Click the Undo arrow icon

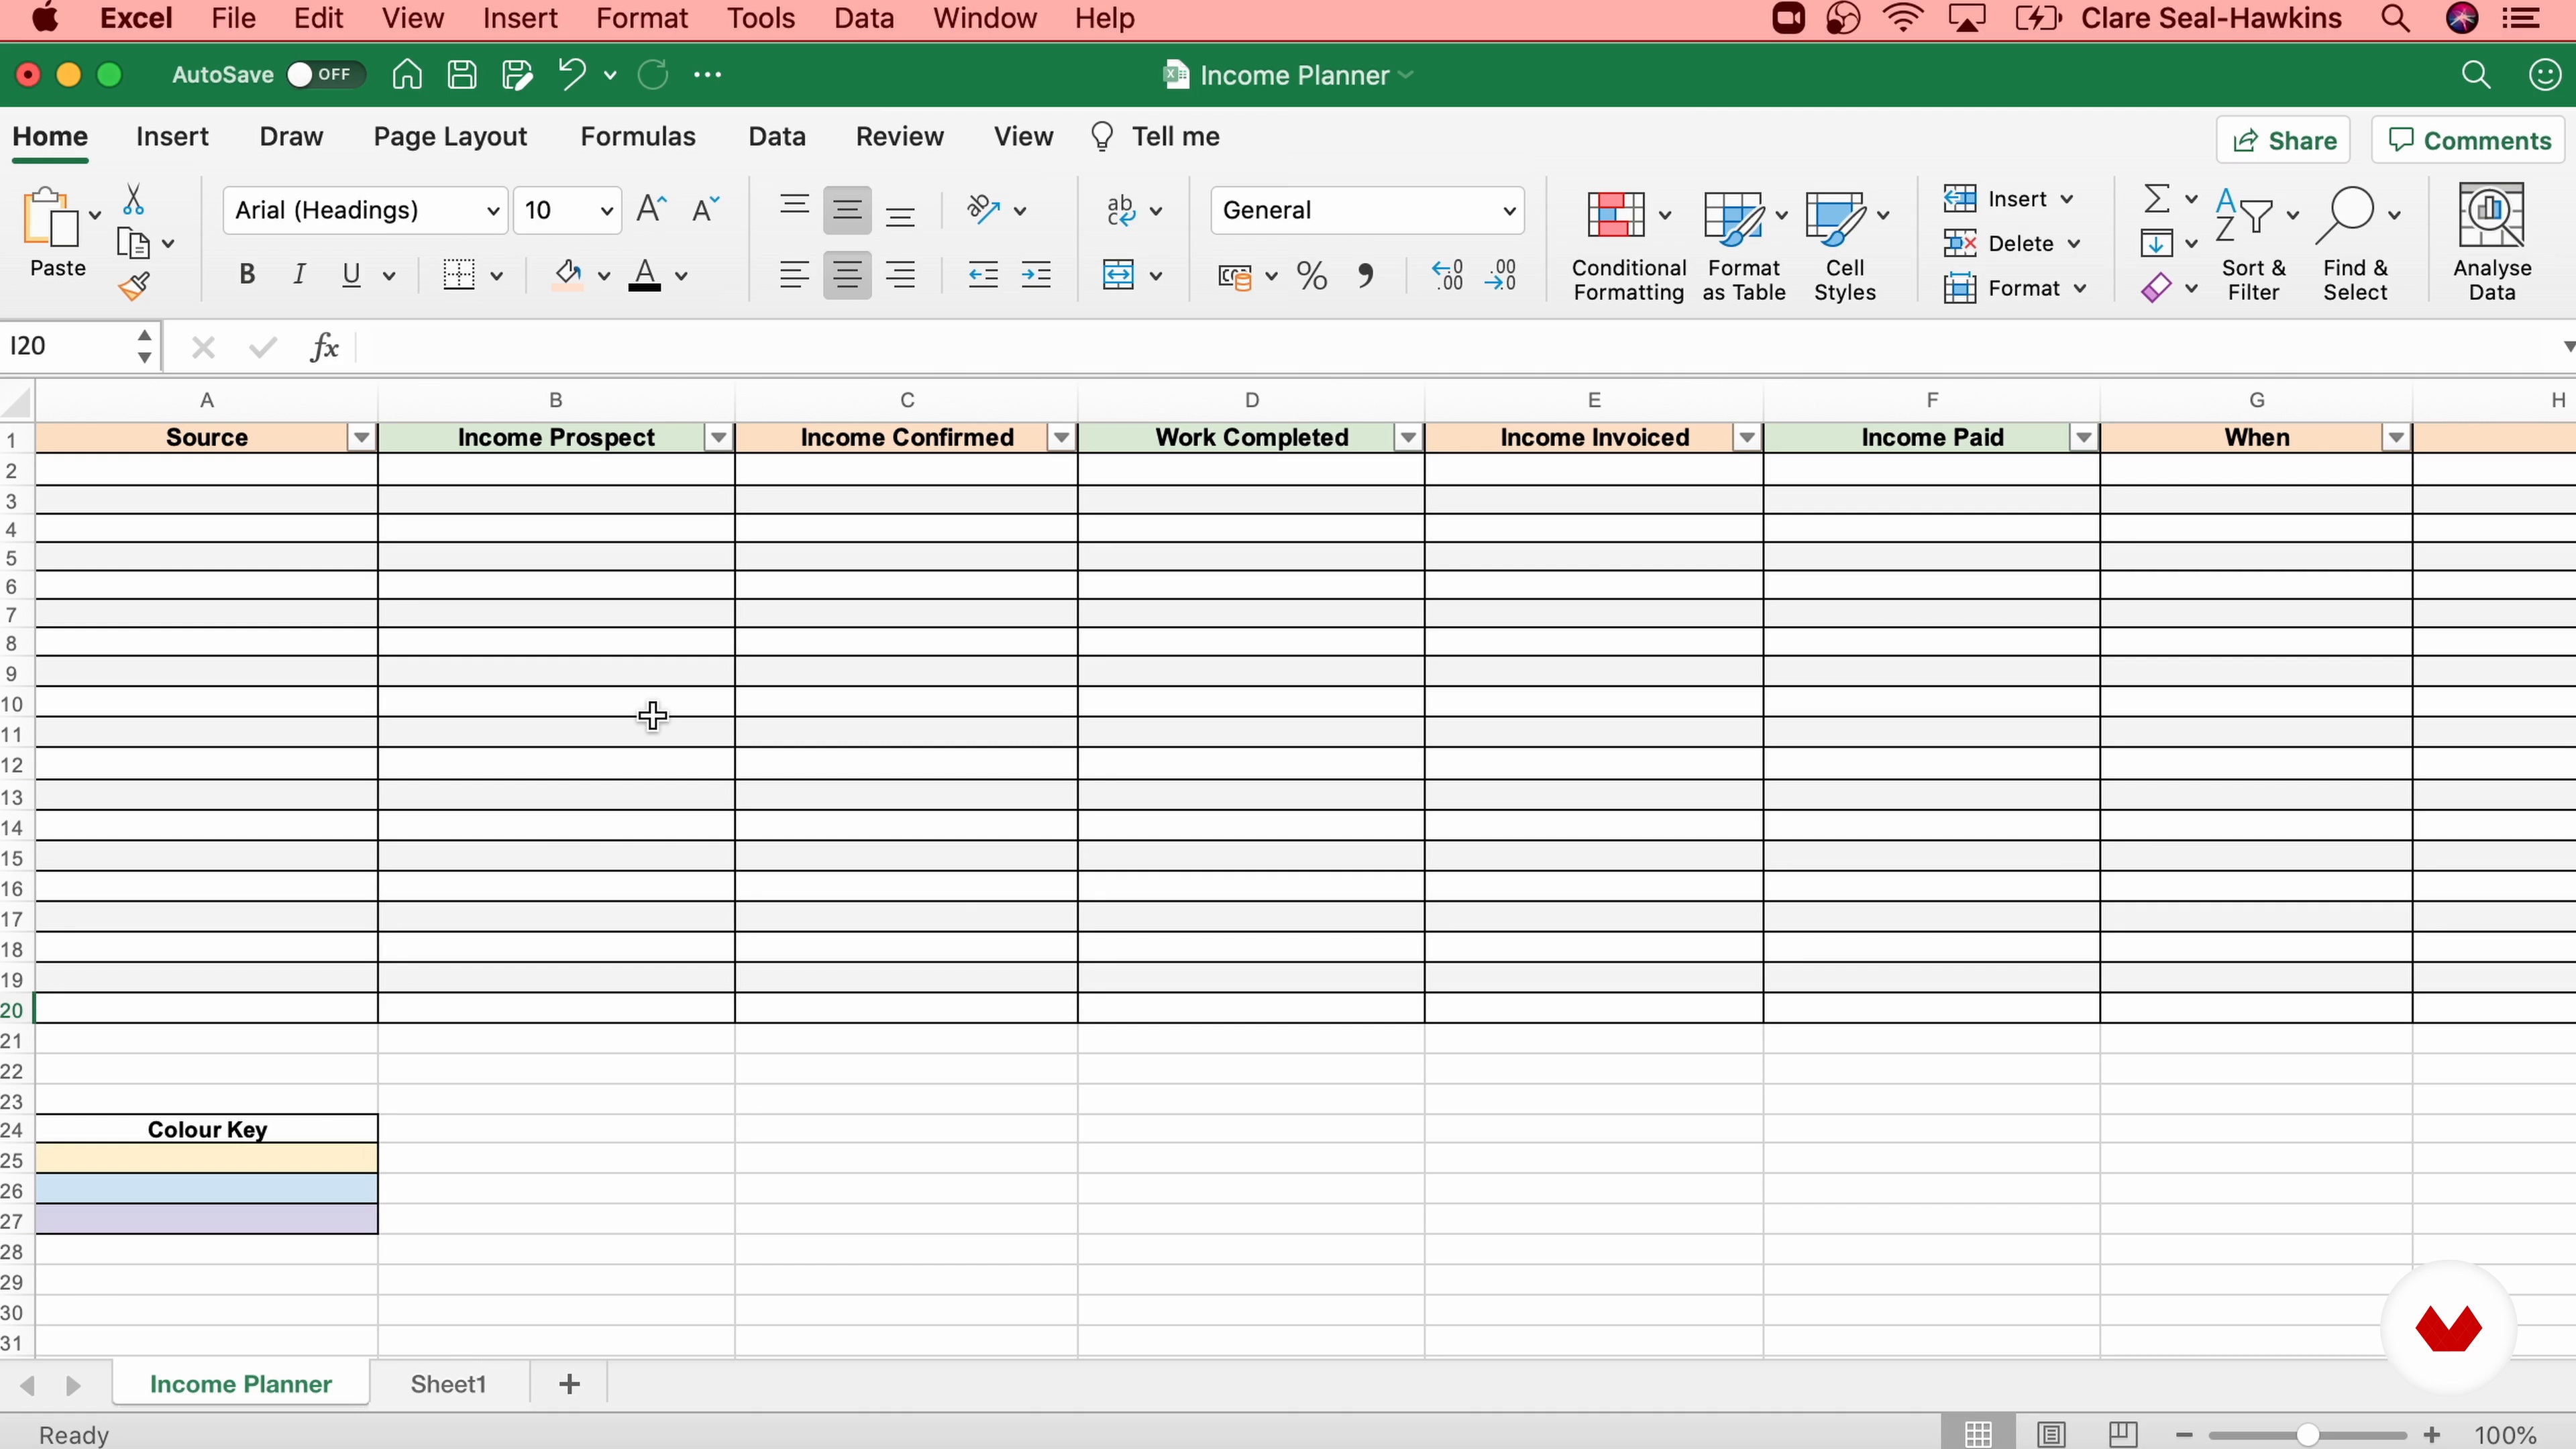click(571, 74)
